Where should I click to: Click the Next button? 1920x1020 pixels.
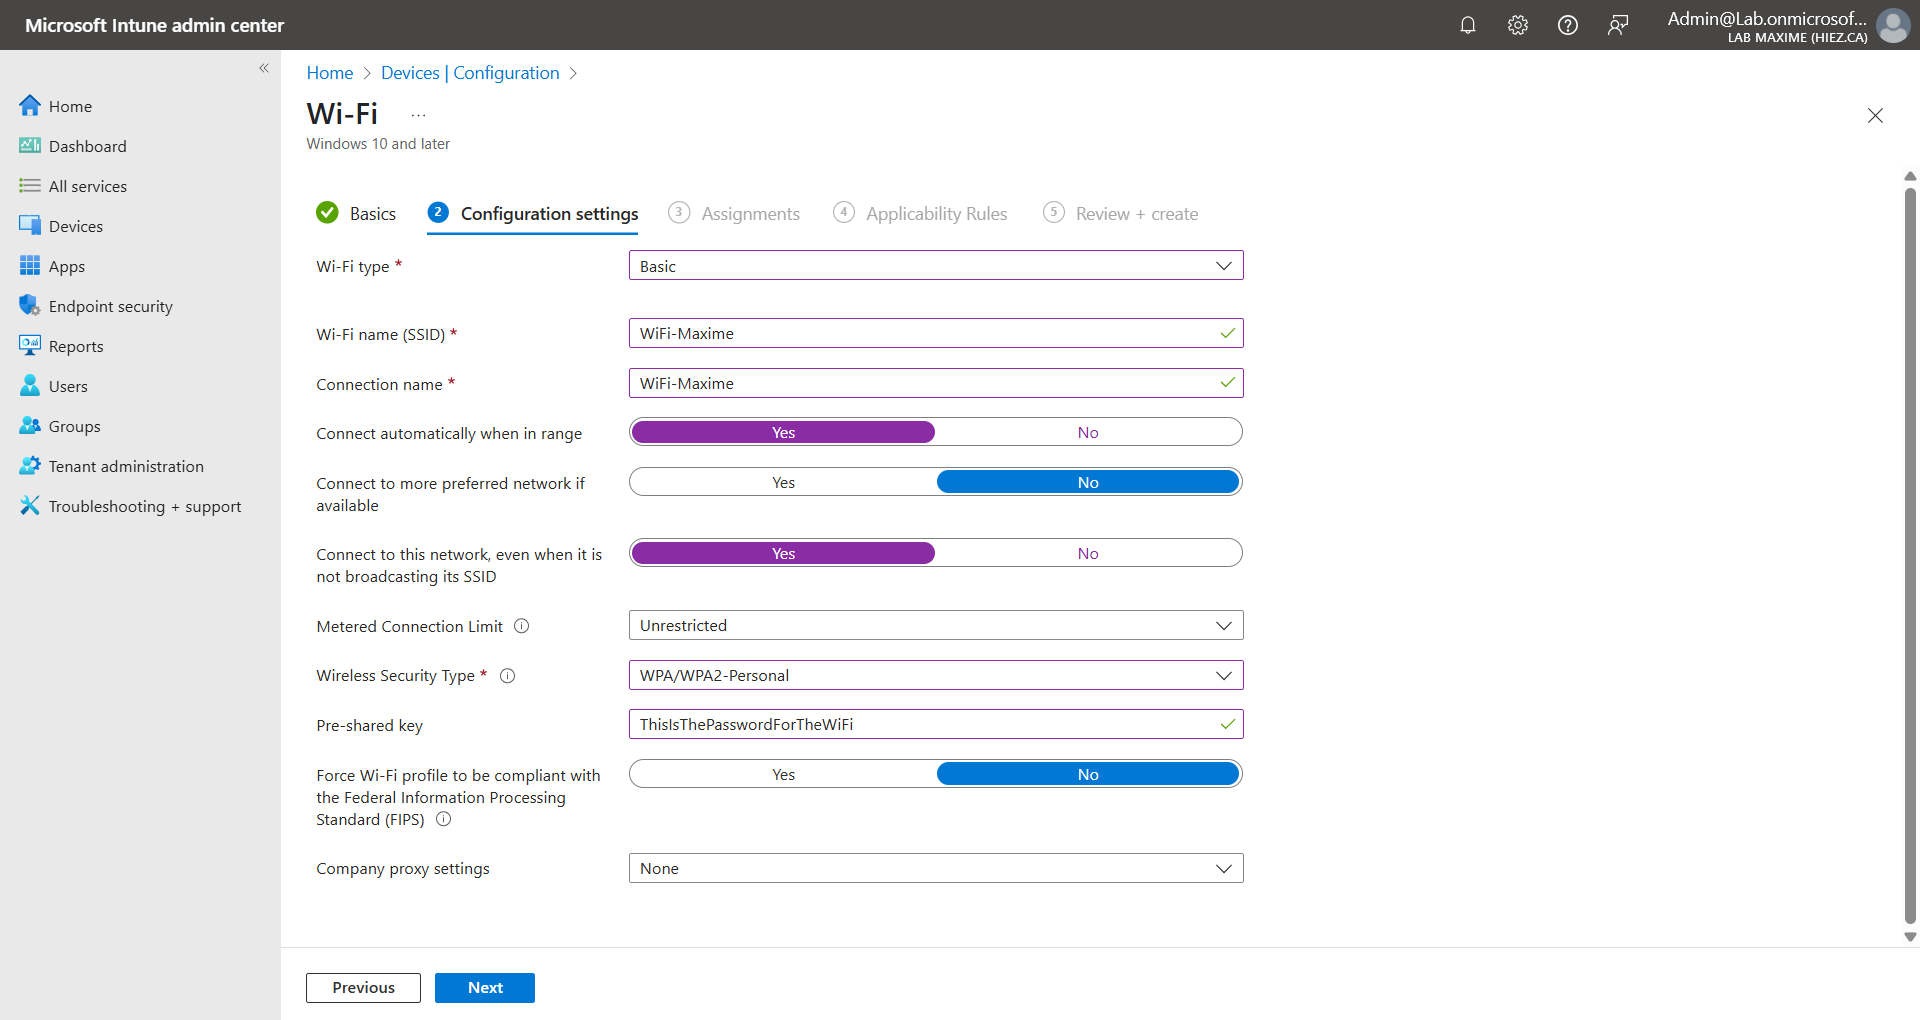tap(485, 987)
